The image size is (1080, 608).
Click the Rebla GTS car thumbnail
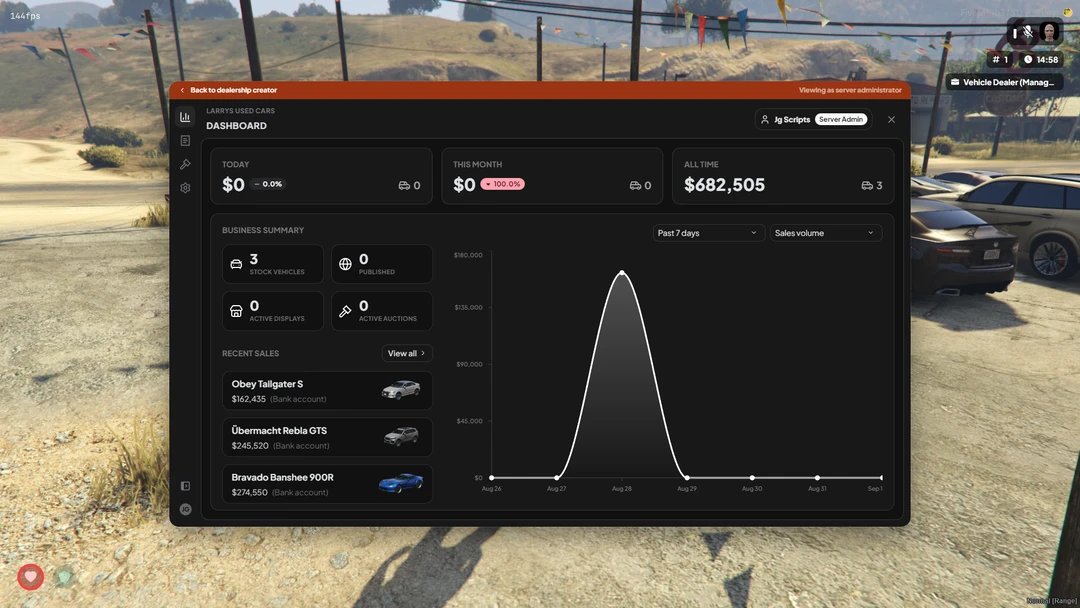[x=401, y=436]
